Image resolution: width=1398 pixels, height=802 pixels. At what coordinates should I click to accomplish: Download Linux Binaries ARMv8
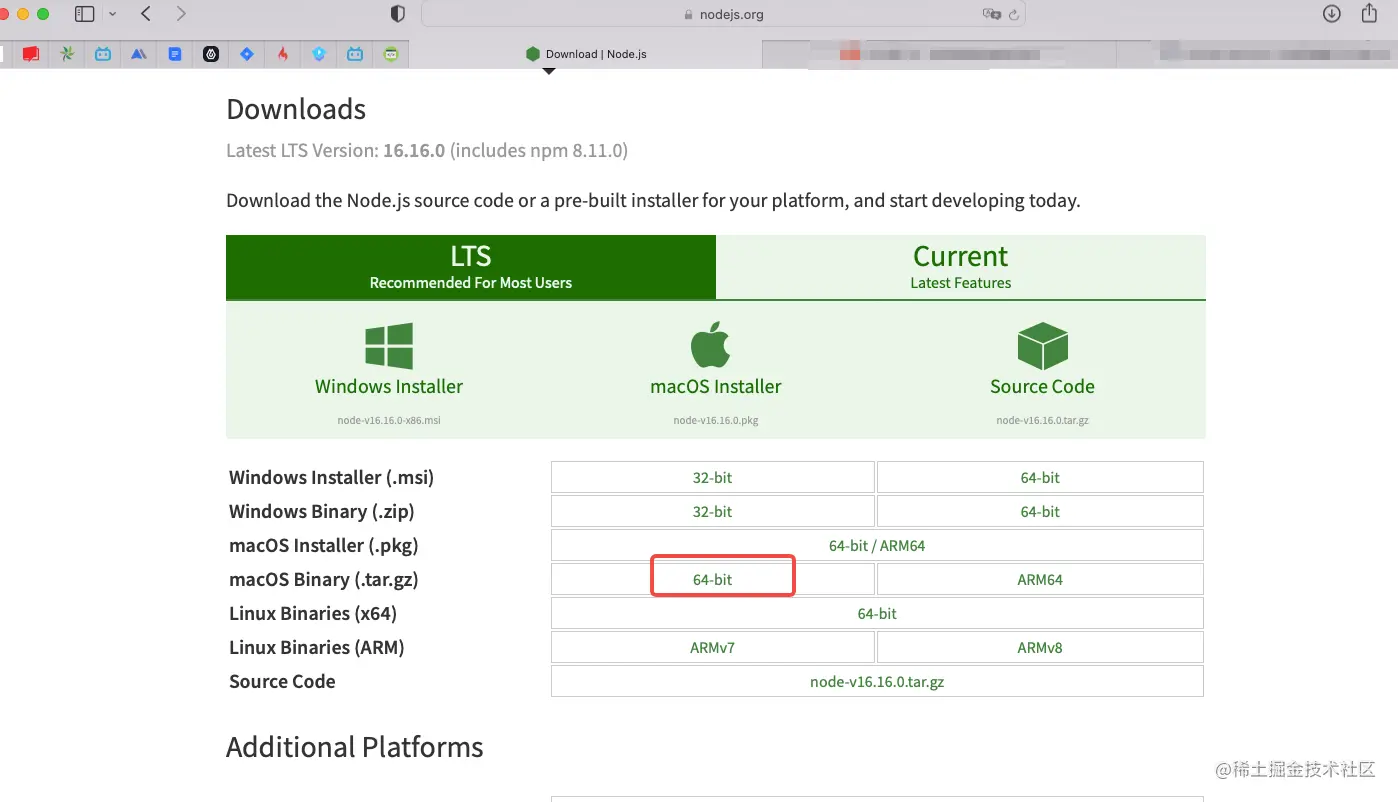1040,647
